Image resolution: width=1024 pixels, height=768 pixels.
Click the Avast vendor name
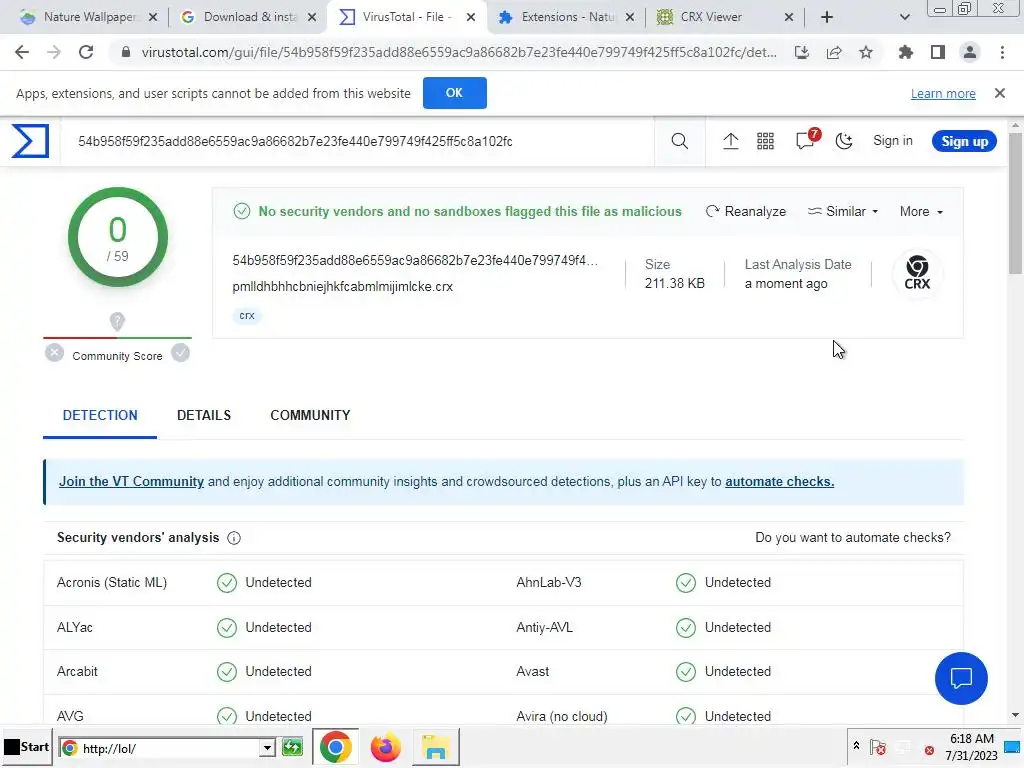(532, 671)
